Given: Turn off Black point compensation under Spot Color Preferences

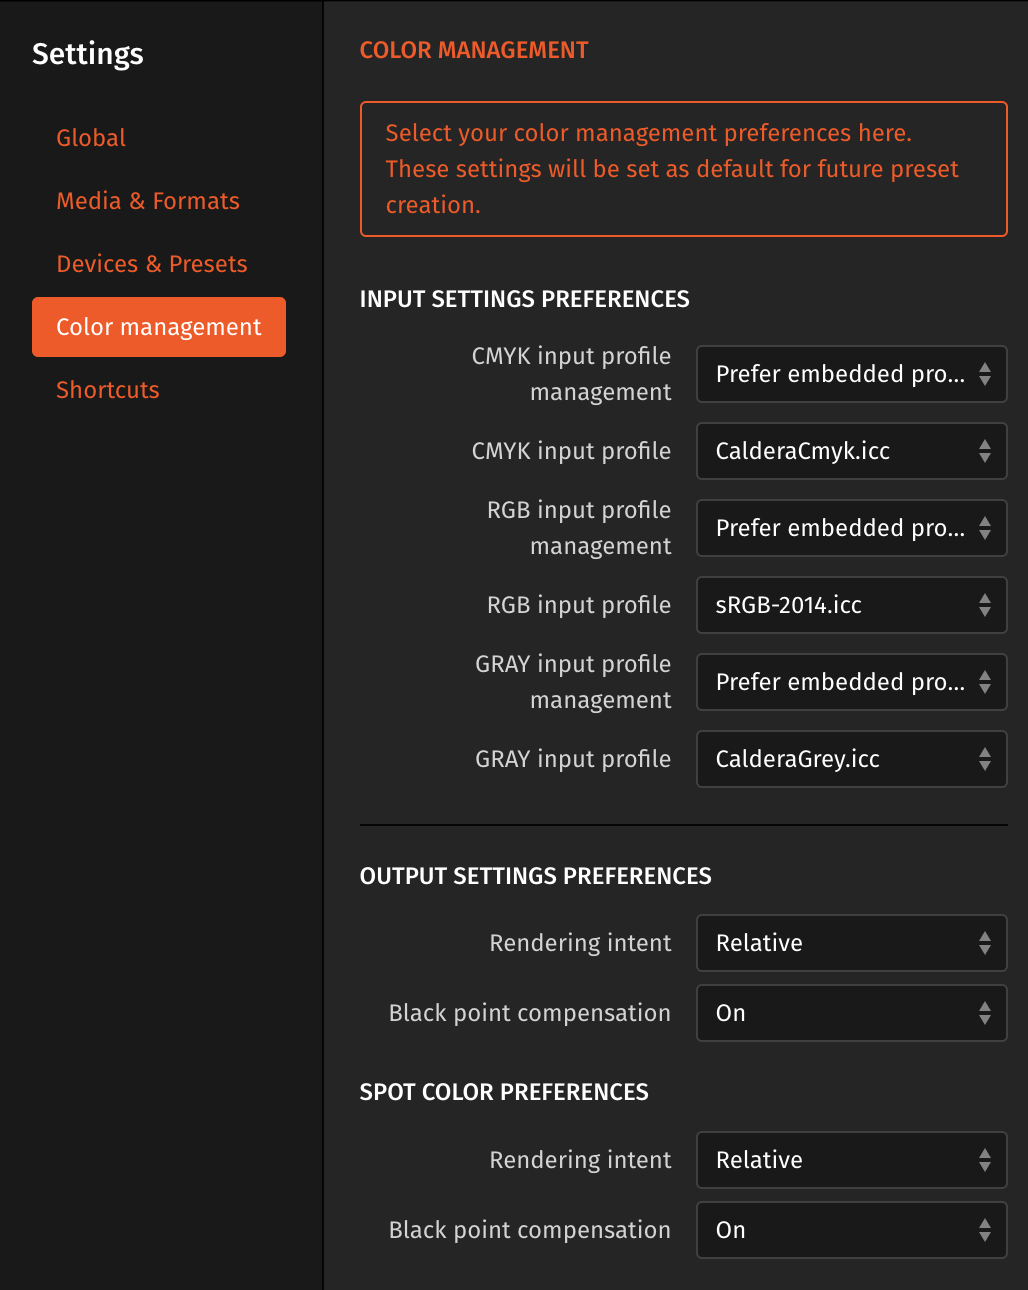Looking at the screenshot, I should (x=850, y=1230).
